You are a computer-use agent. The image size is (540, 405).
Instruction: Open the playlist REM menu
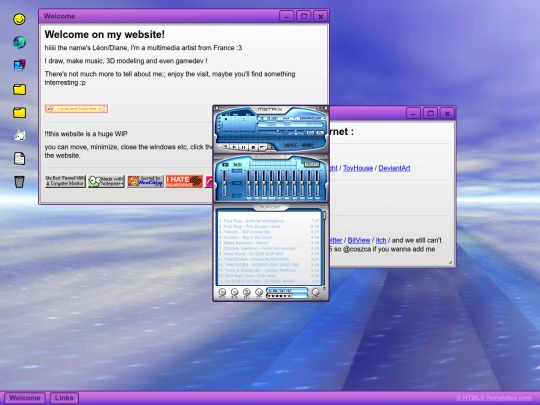[234, 293]
